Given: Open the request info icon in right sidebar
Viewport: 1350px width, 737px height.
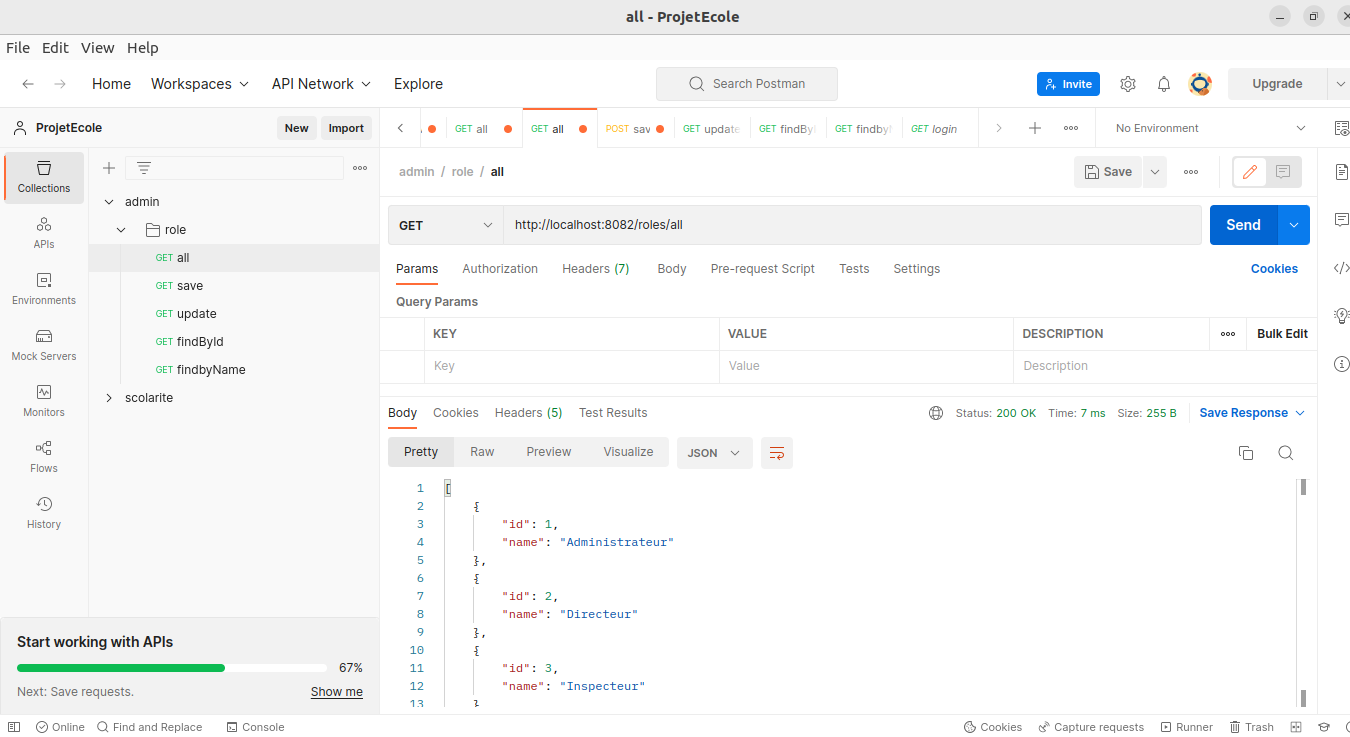Looking at the screenshot, I should click(1342, 364).
